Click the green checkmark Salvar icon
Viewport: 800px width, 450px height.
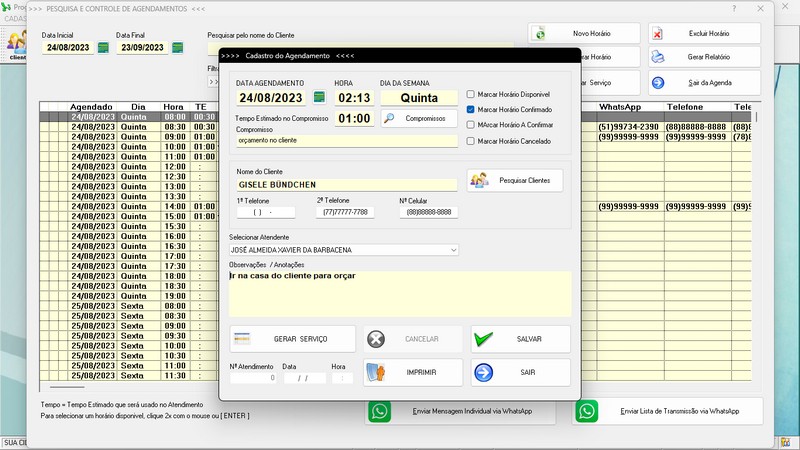(x=483, y=339)
